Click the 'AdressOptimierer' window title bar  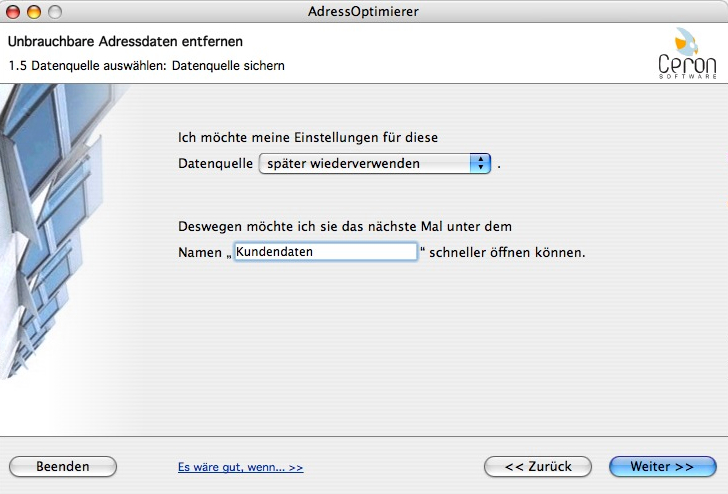click(364, 12)
